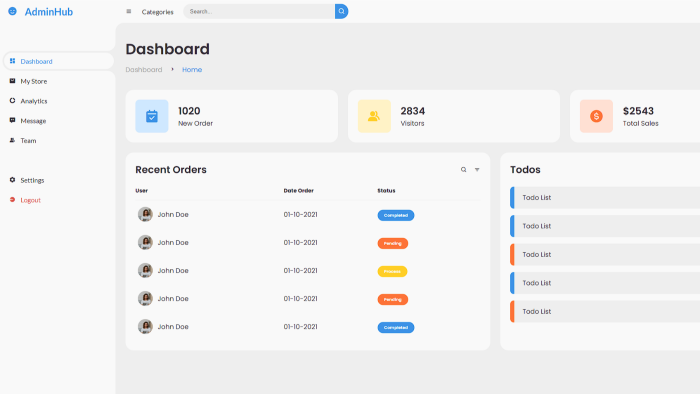Click first row John Doe avatar
The width and height of the screenshot is (700, 394).
tap(145, 214)
